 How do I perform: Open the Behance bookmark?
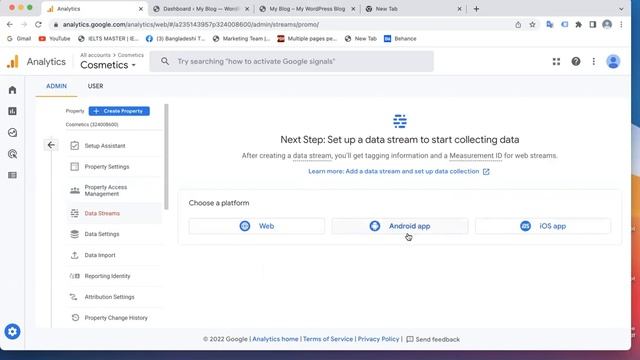(400, 39)
